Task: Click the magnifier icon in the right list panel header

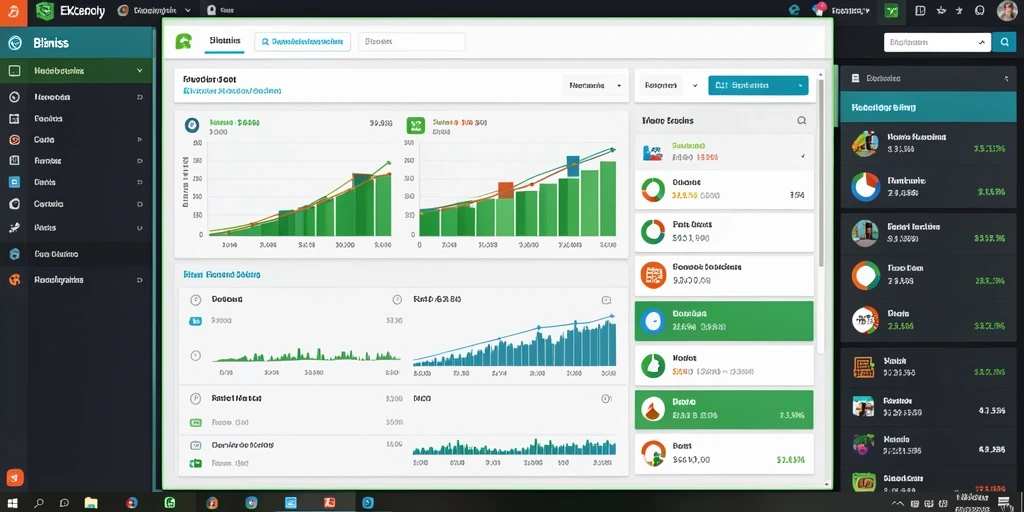Action: [801, 121]
